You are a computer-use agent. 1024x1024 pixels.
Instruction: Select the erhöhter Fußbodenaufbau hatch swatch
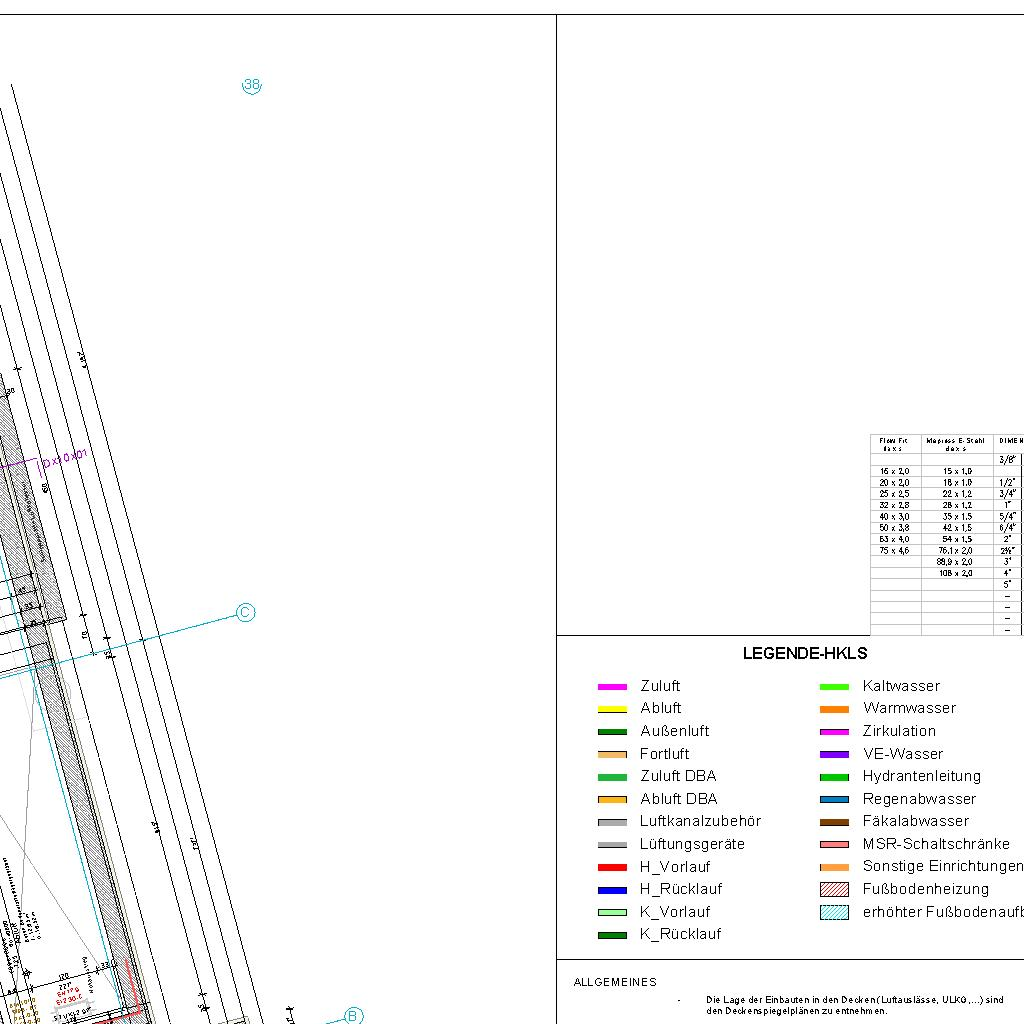834,912
